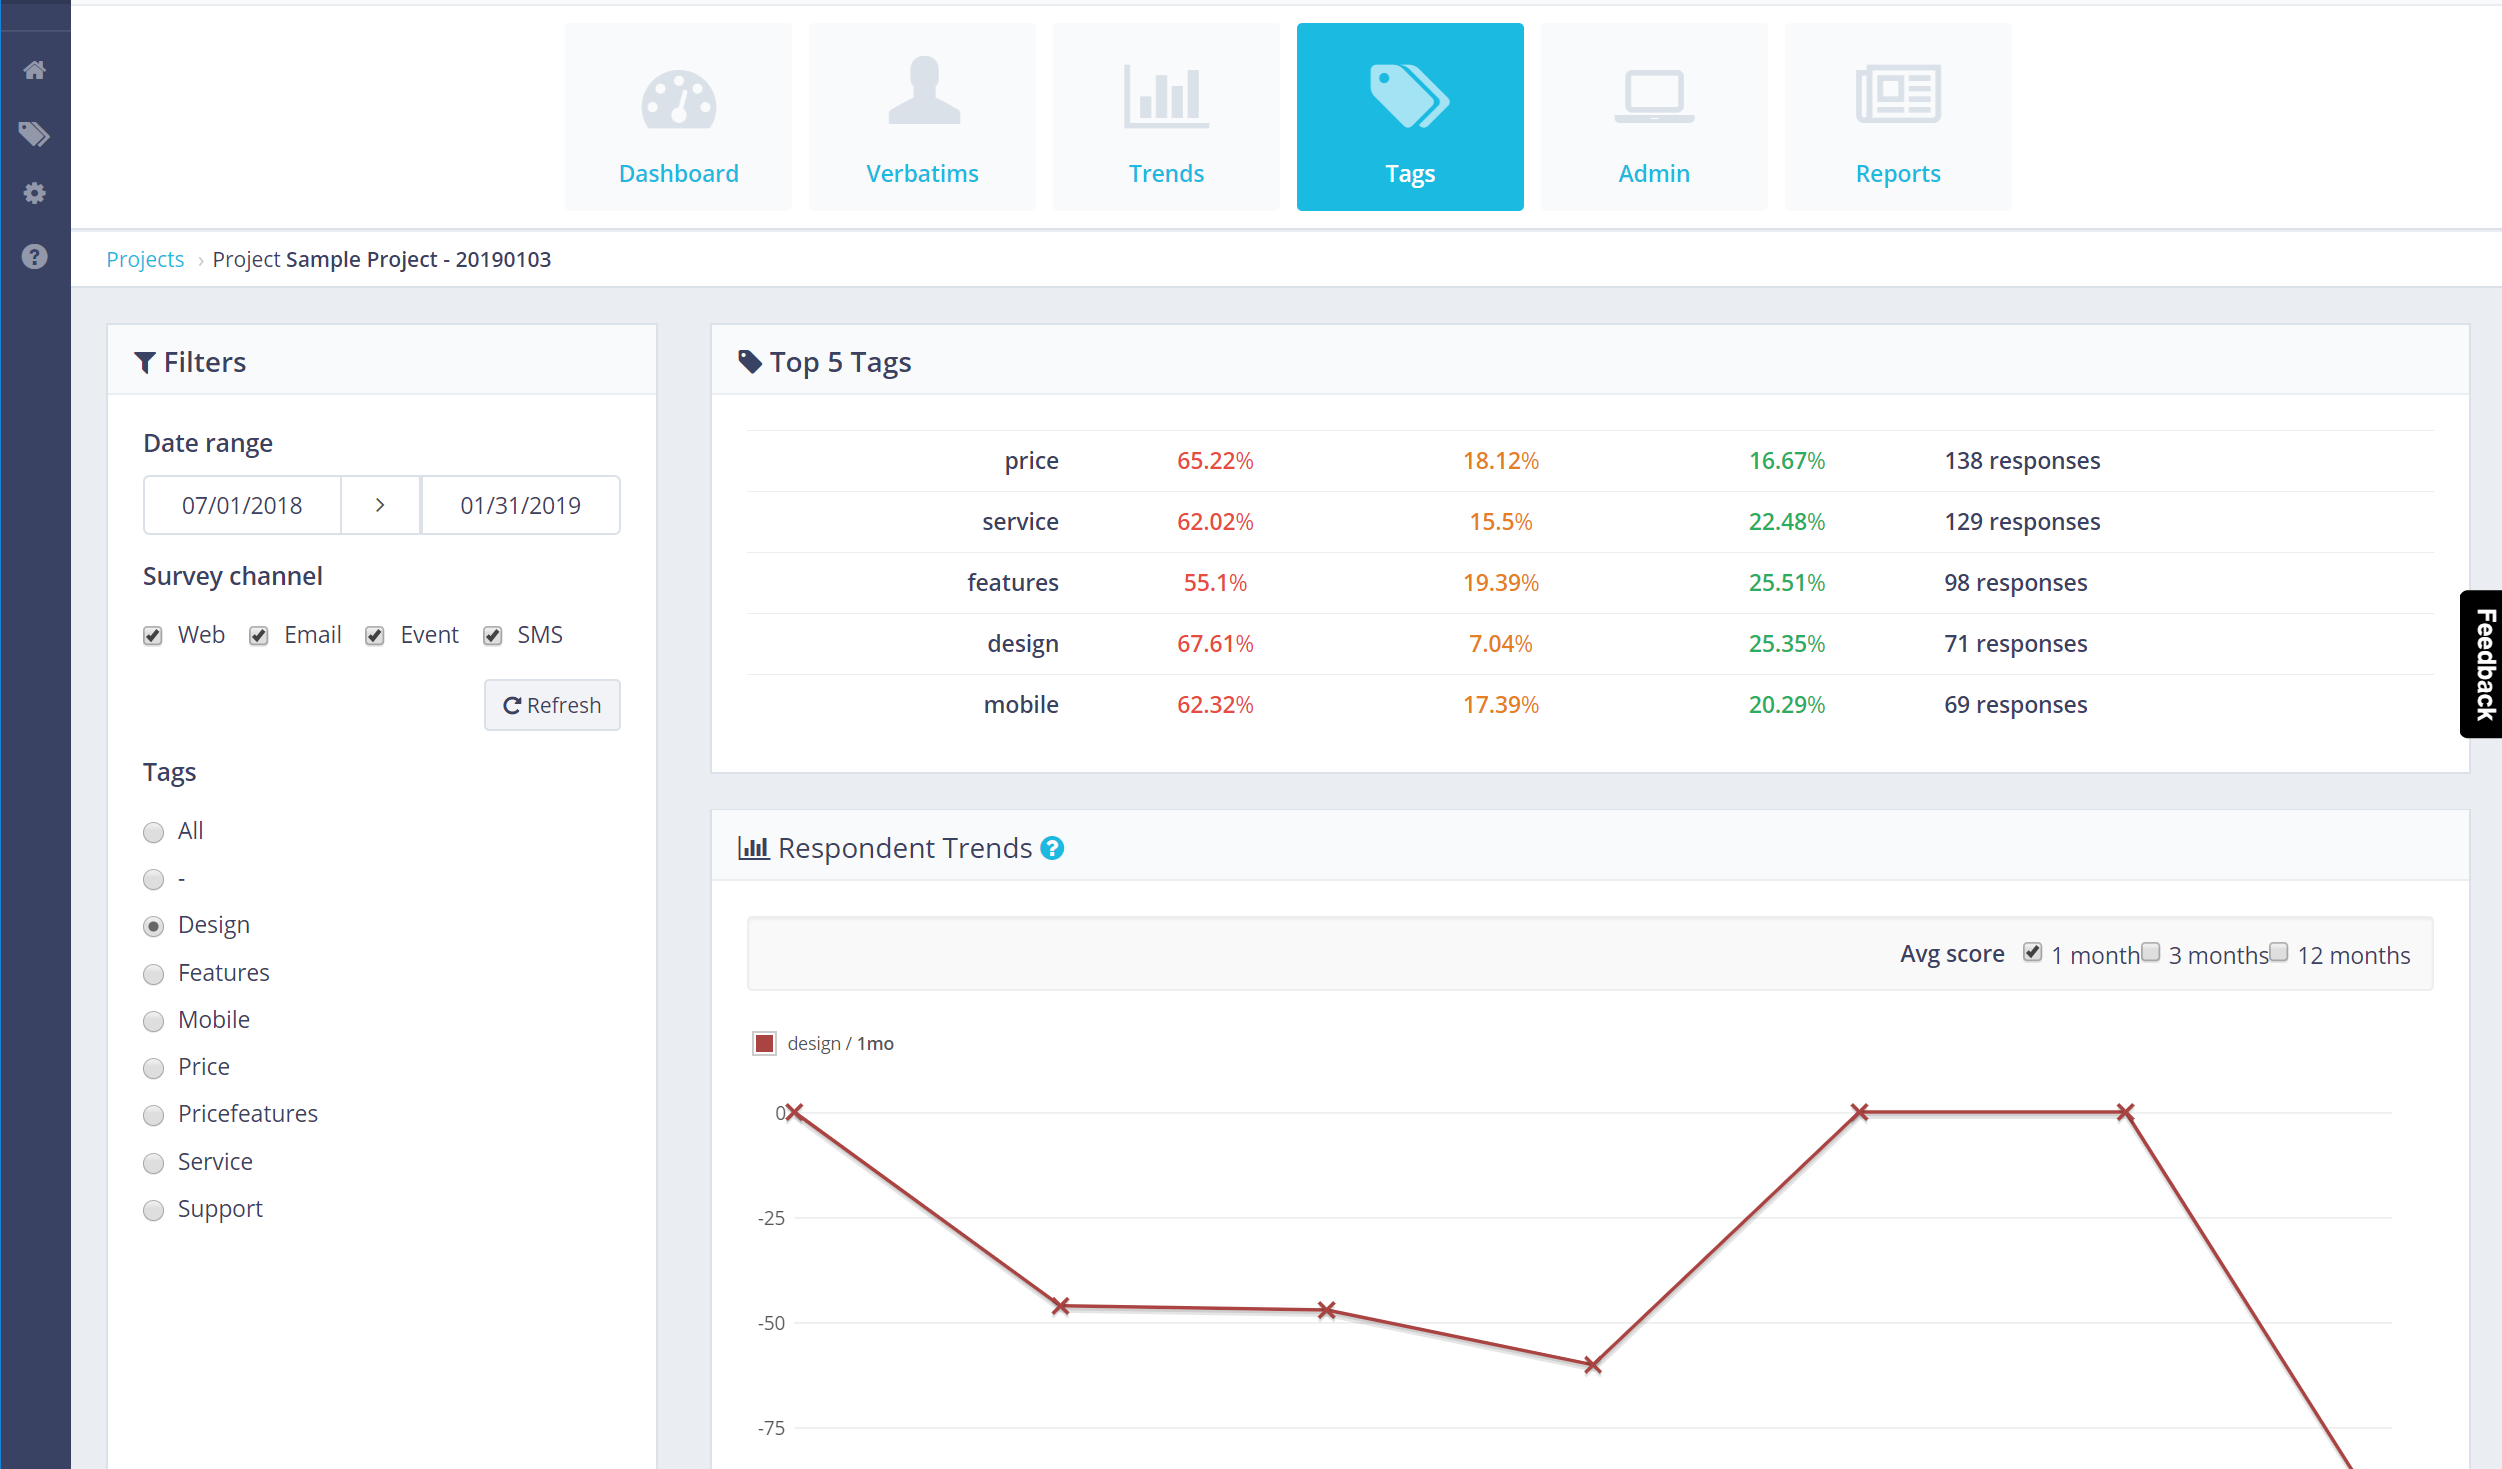
Task: Uncheck the SMS survey channel
Action: point(493,636)
